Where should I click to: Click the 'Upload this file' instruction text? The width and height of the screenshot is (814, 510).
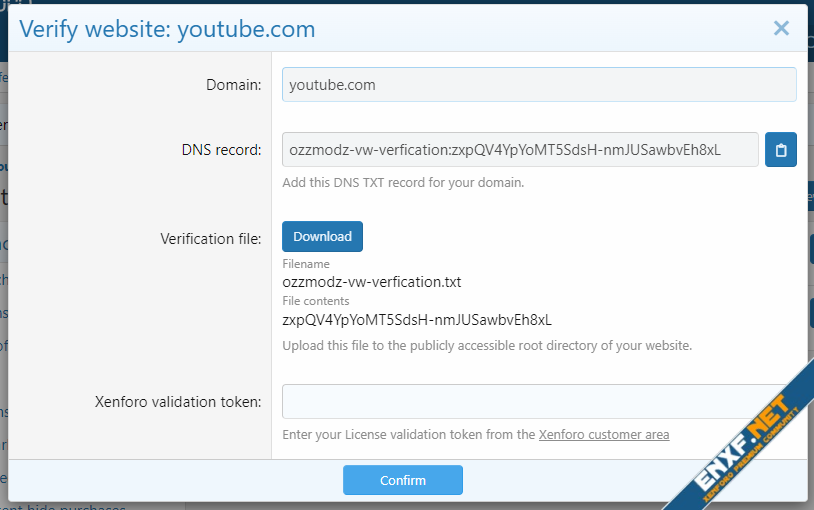[487, 346]
